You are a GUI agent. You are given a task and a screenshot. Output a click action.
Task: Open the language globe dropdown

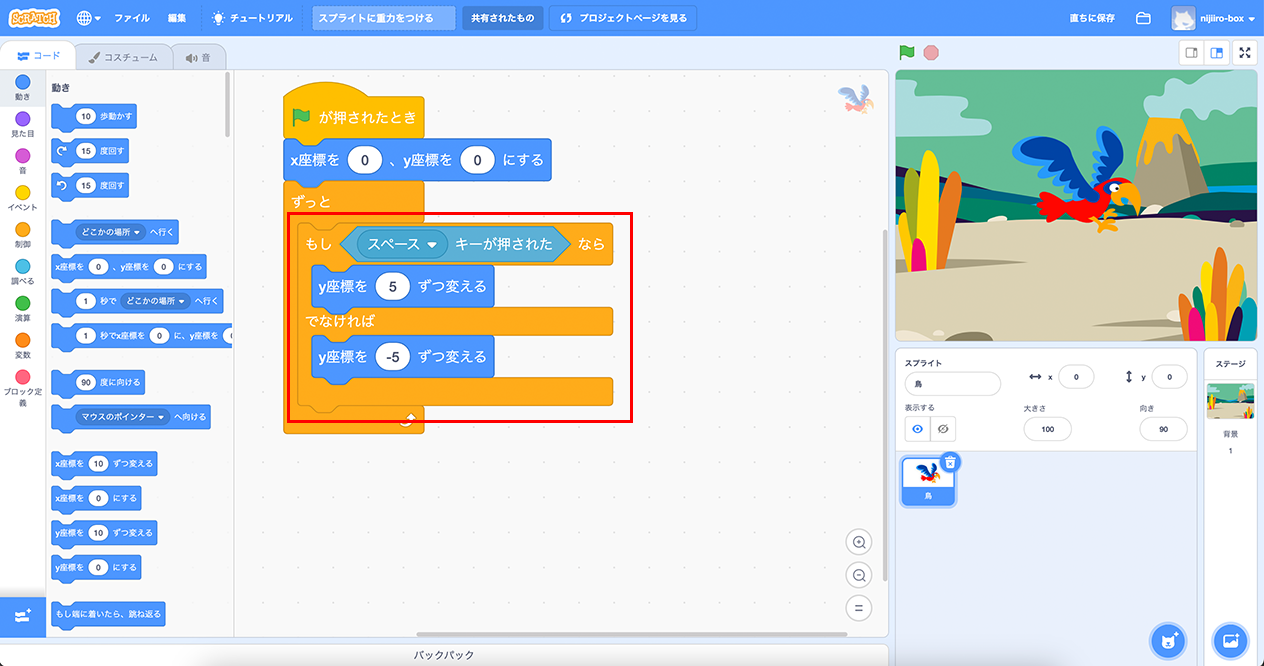pos(89,18)
